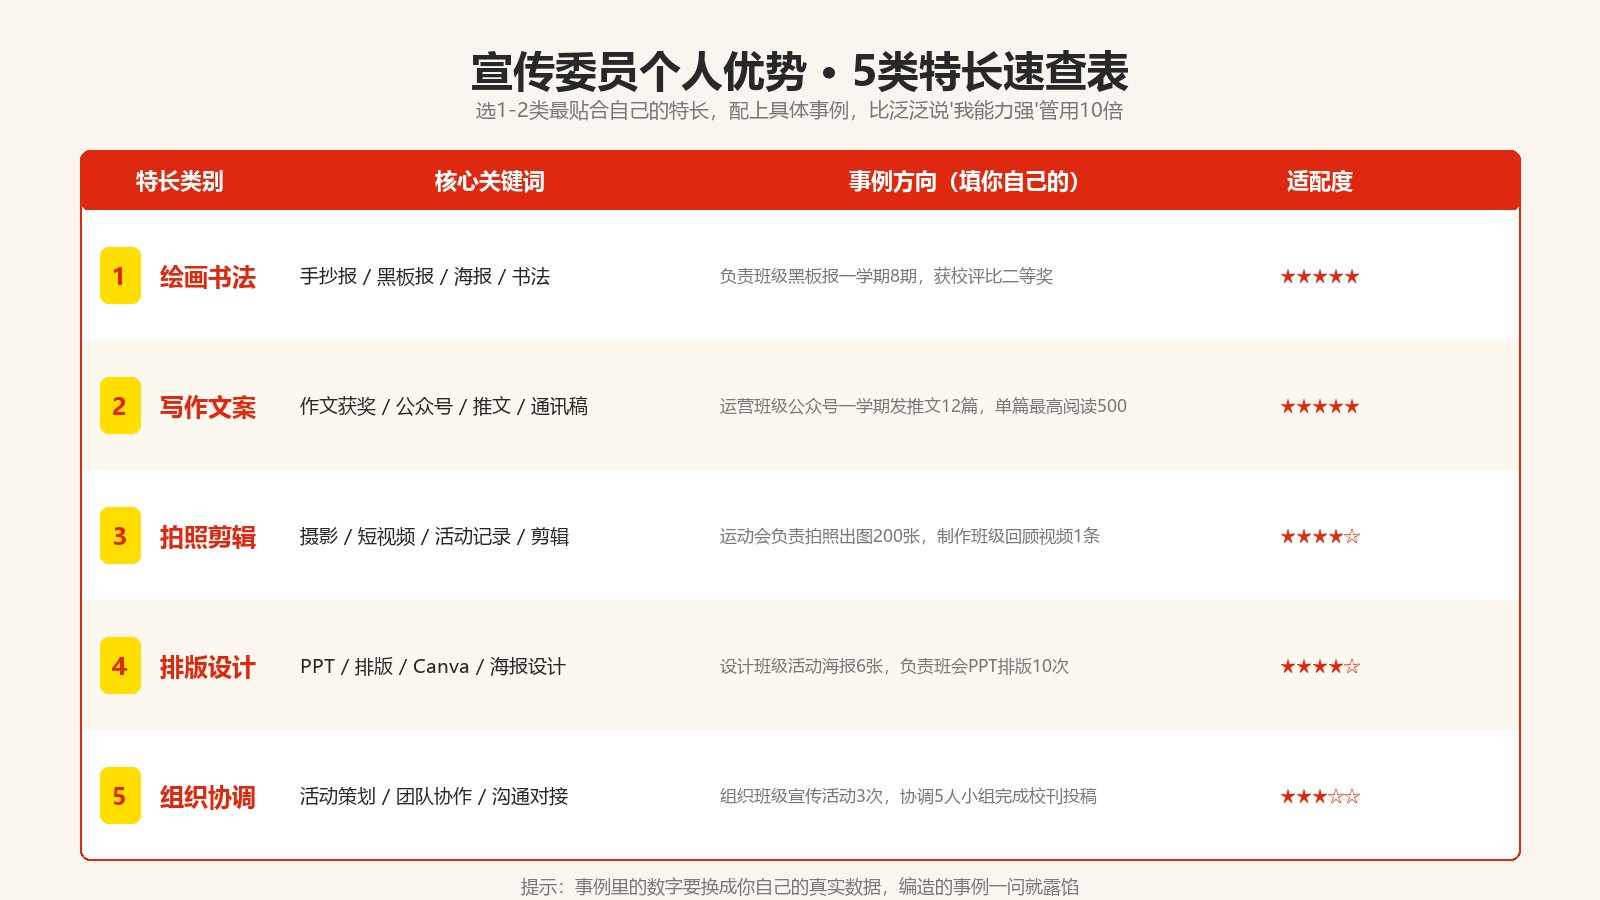Click the 组织协调 category label

(x=208, y=797)
